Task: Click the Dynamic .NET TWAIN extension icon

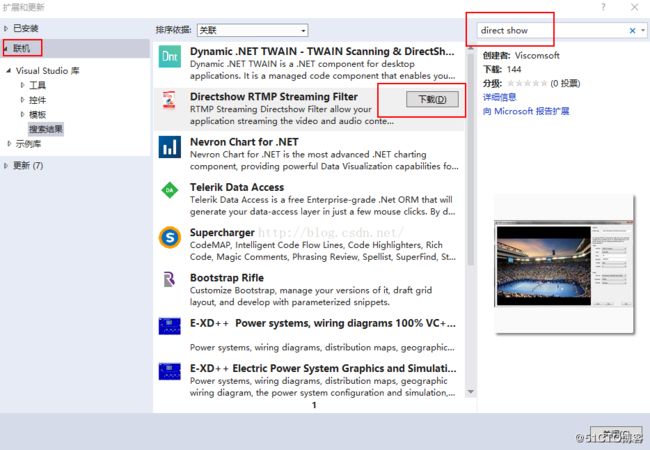Action: (170, 56)
